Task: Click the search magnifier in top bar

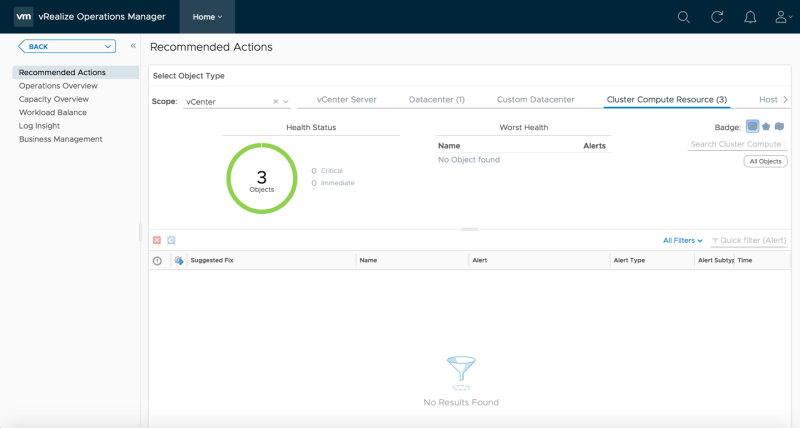Action: point(684,17)
